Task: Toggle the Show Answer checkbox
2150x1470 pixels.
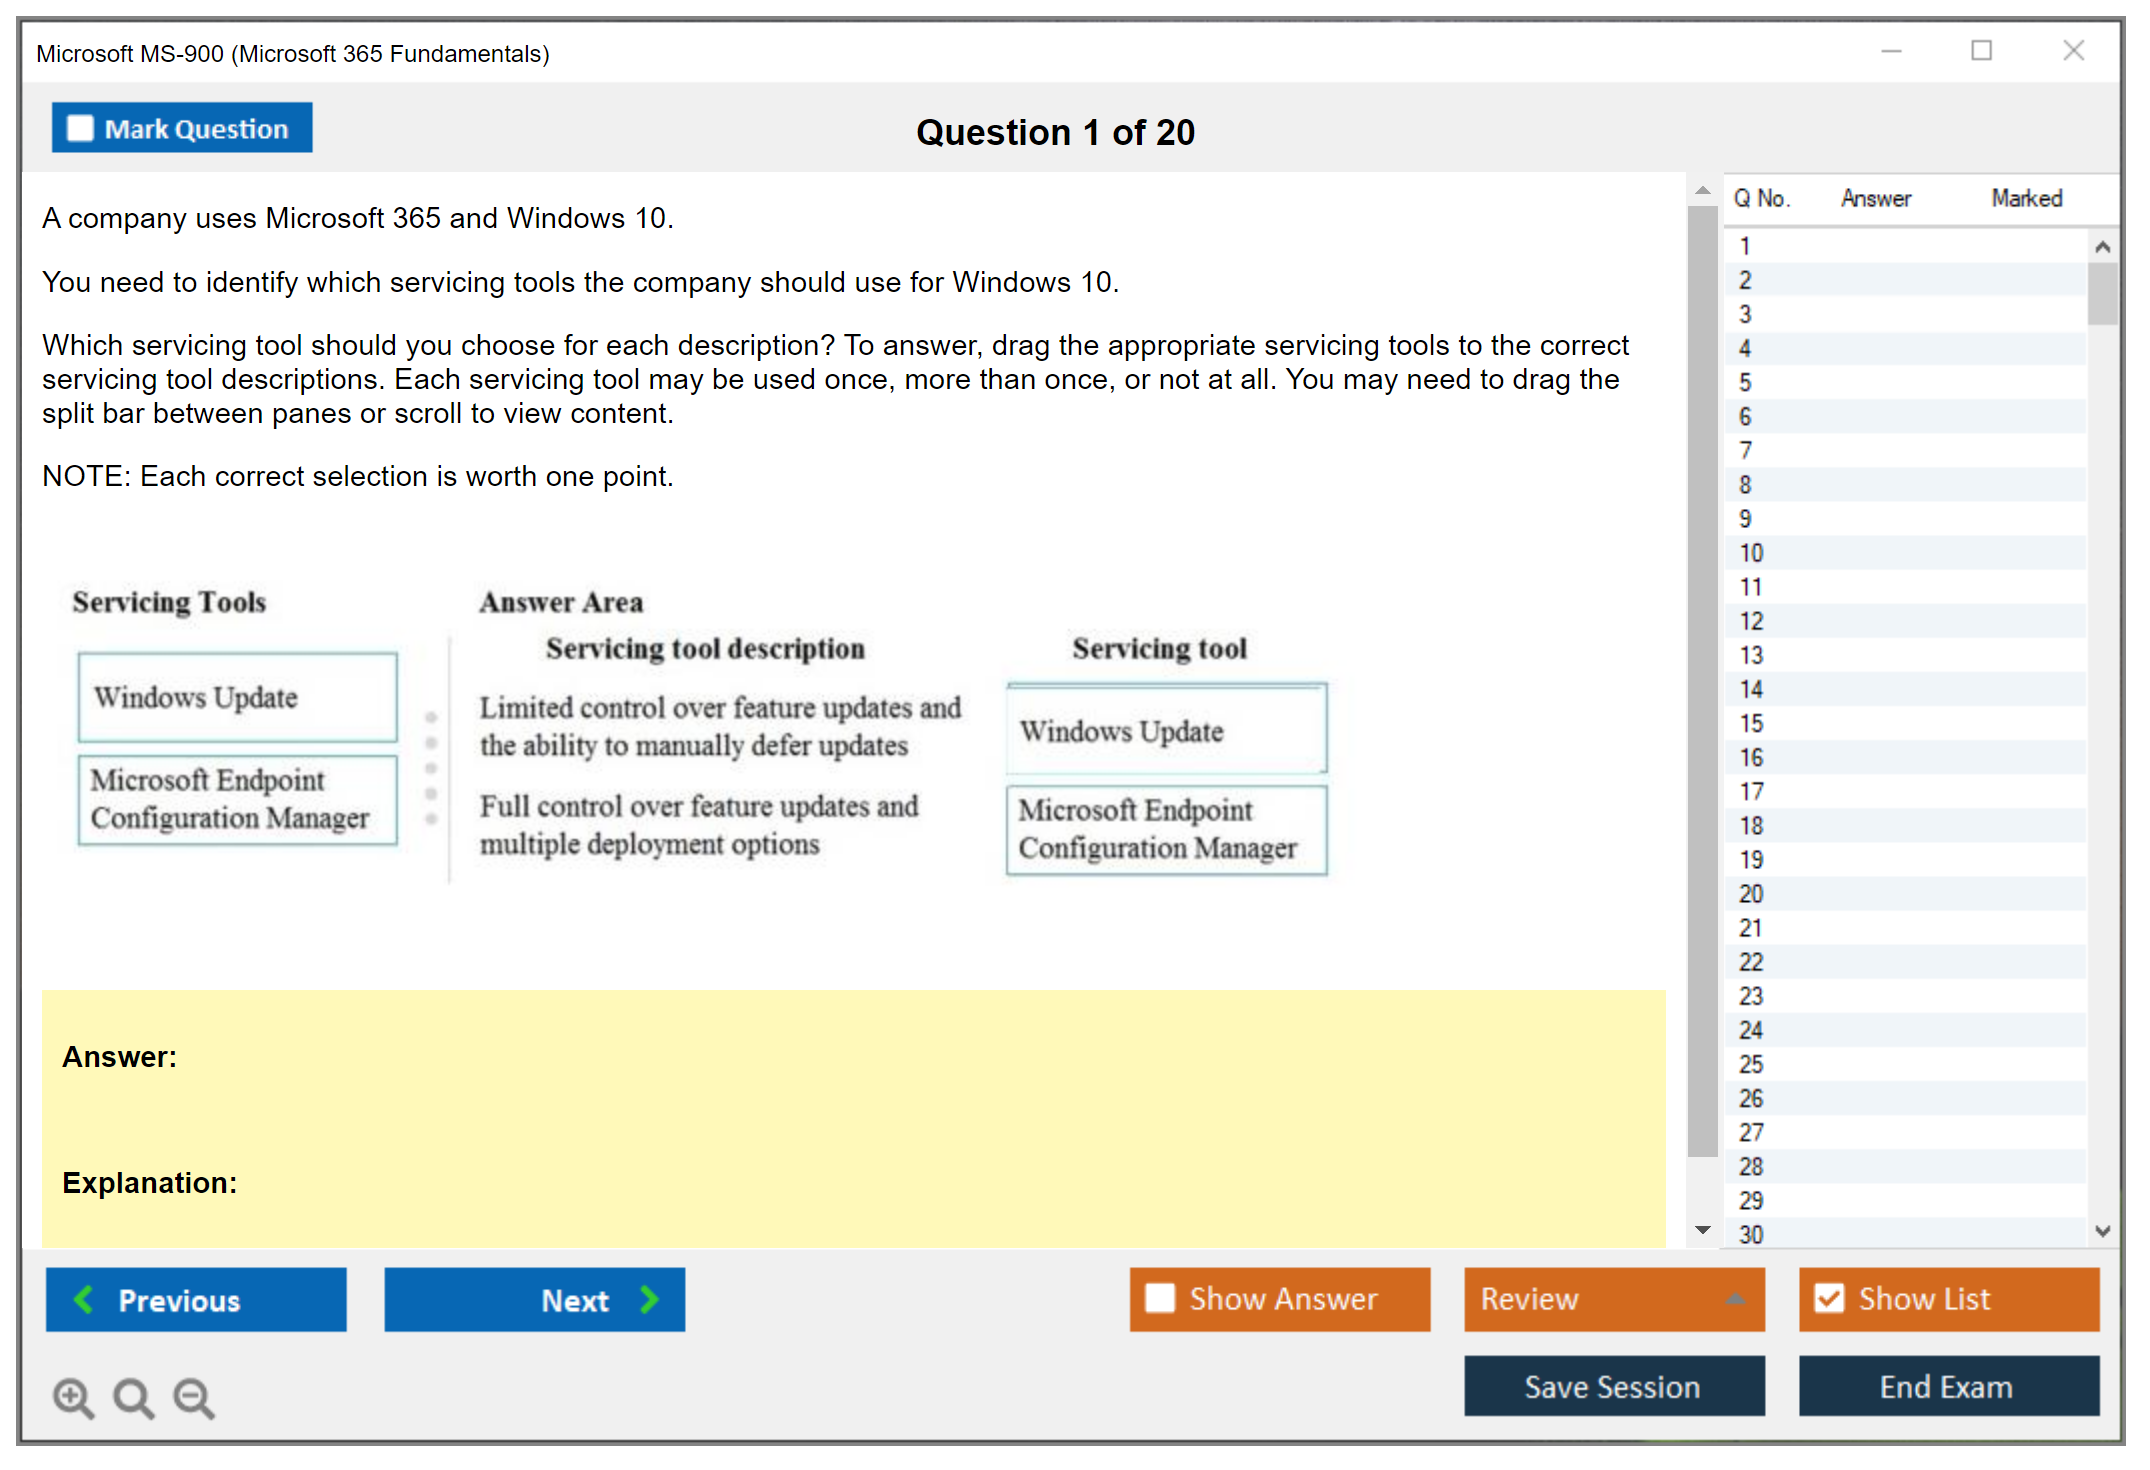Action: coord(1160,1298)
